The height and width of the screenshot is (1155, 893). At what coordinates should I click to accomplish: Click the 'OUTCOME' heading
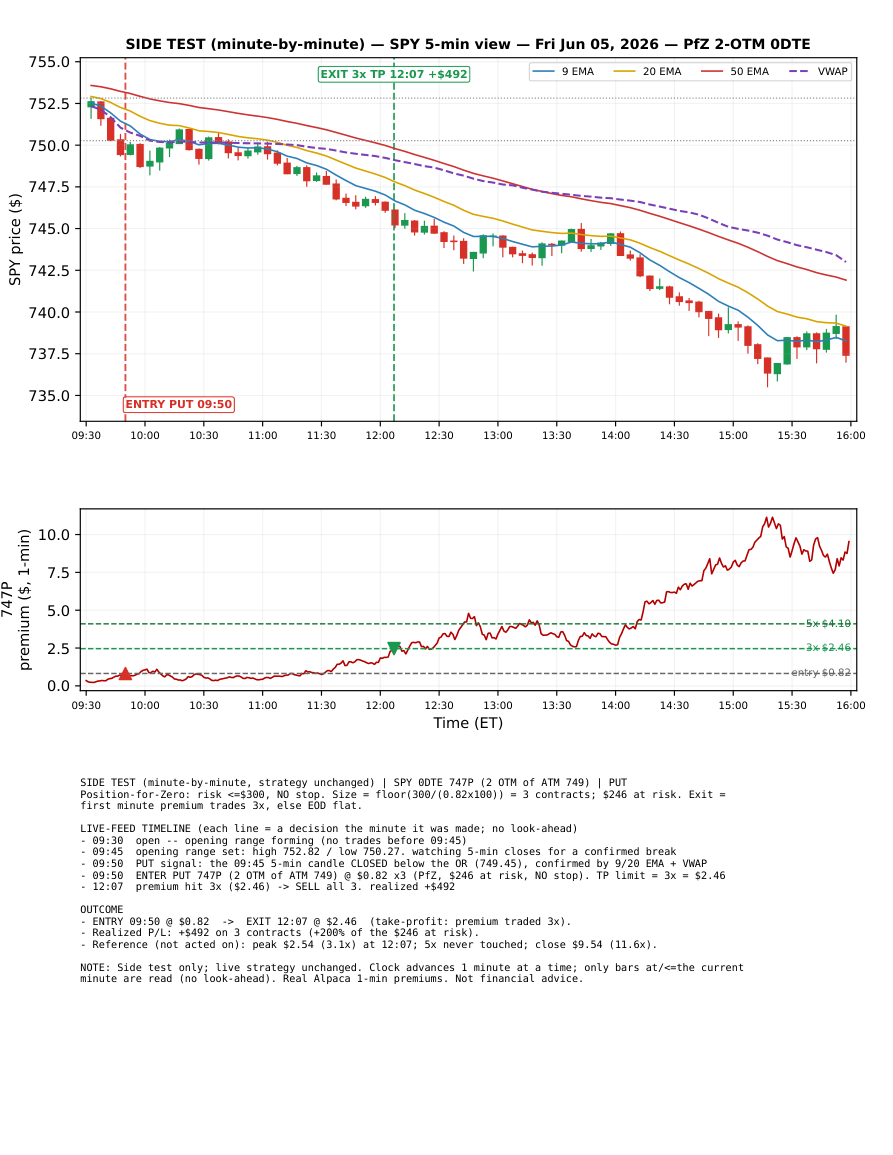point(102,910)
